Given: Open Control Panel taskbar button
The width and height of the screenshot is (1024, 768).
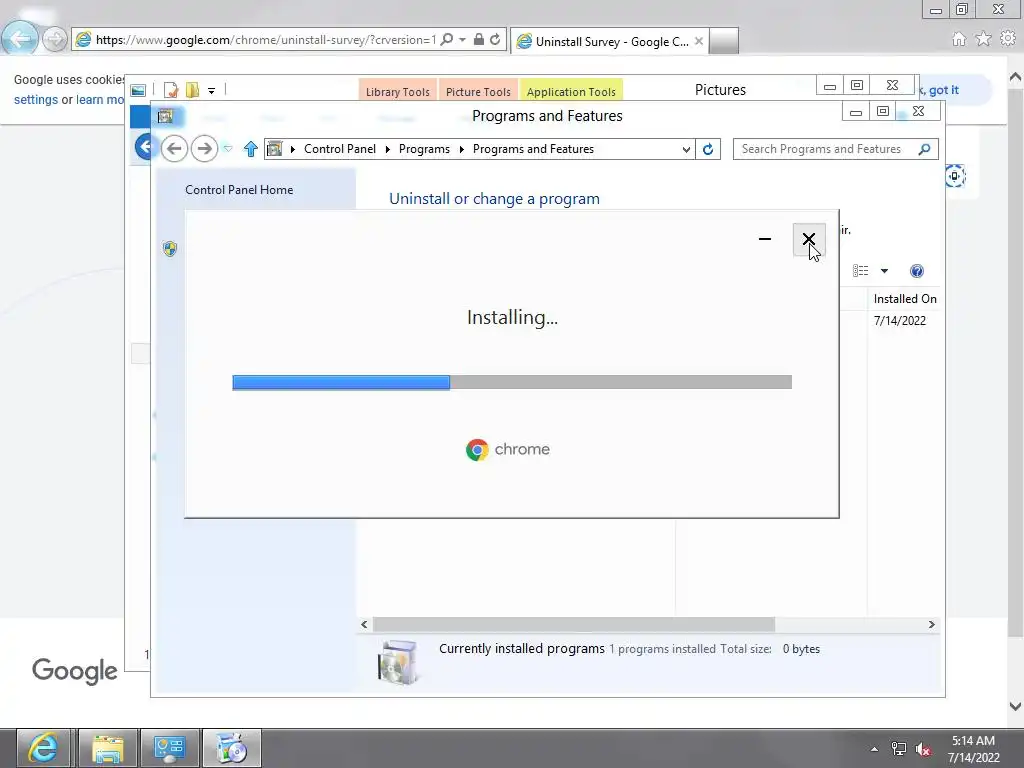Looking at the screenshot, I should pyautogui.click(x=169, y=748).
